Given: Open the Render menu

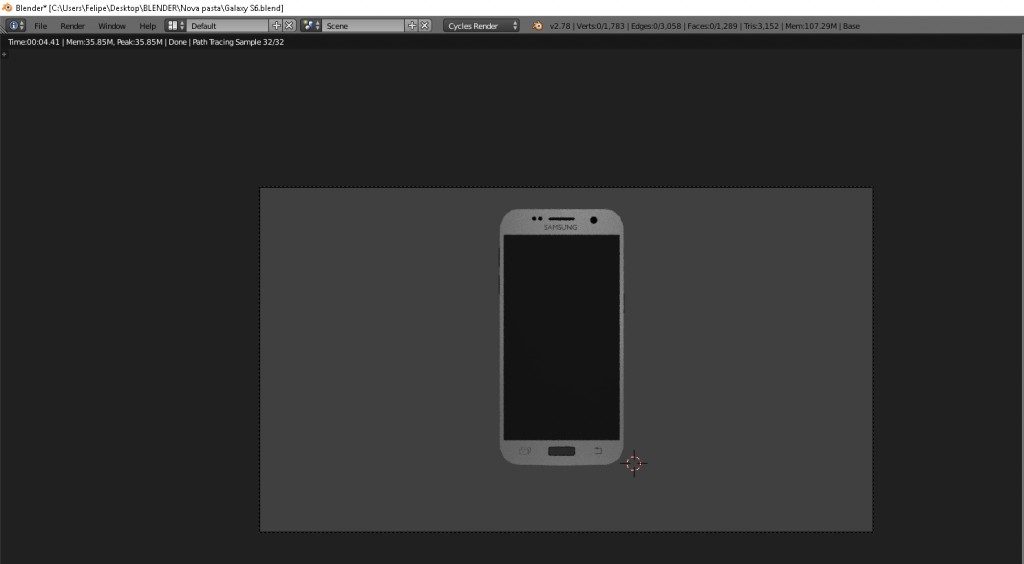Looking at the screenshot, I should tap(72, 26).
